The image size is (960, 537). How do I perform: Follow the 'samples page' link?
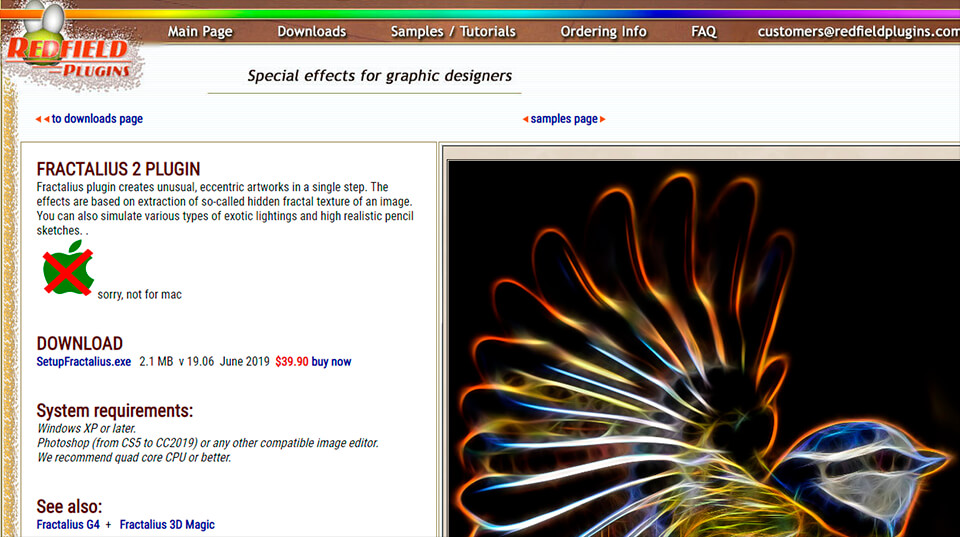[564, 119]
